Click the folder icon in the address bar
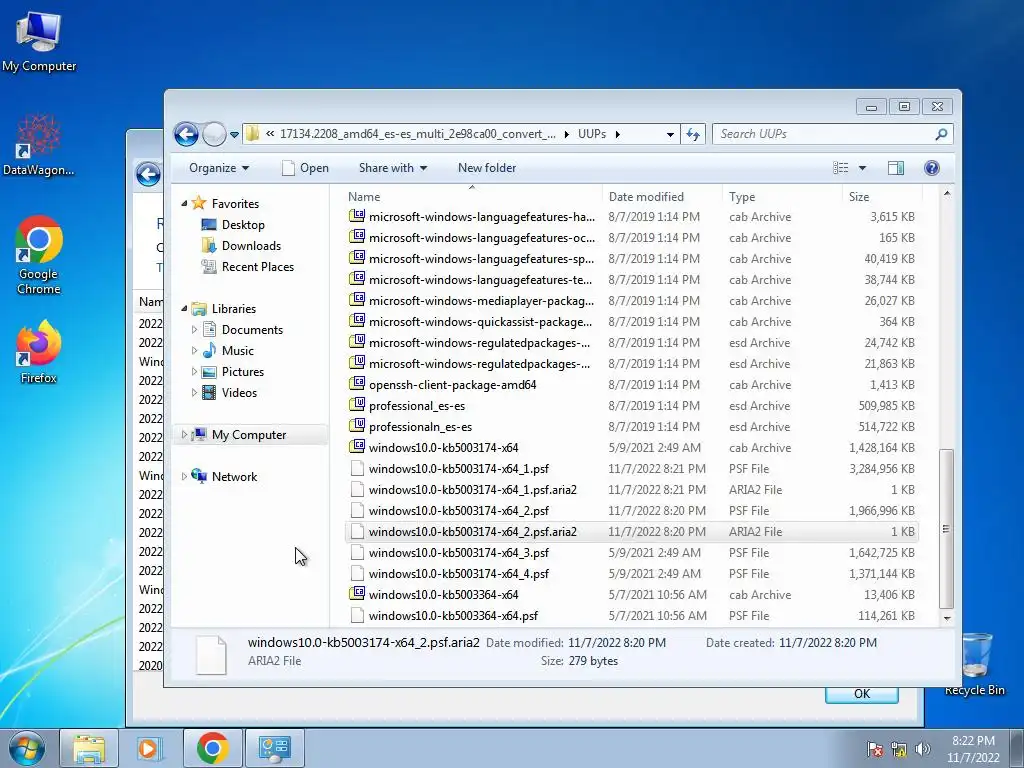 pyautogui.click(x=253, y=134)
